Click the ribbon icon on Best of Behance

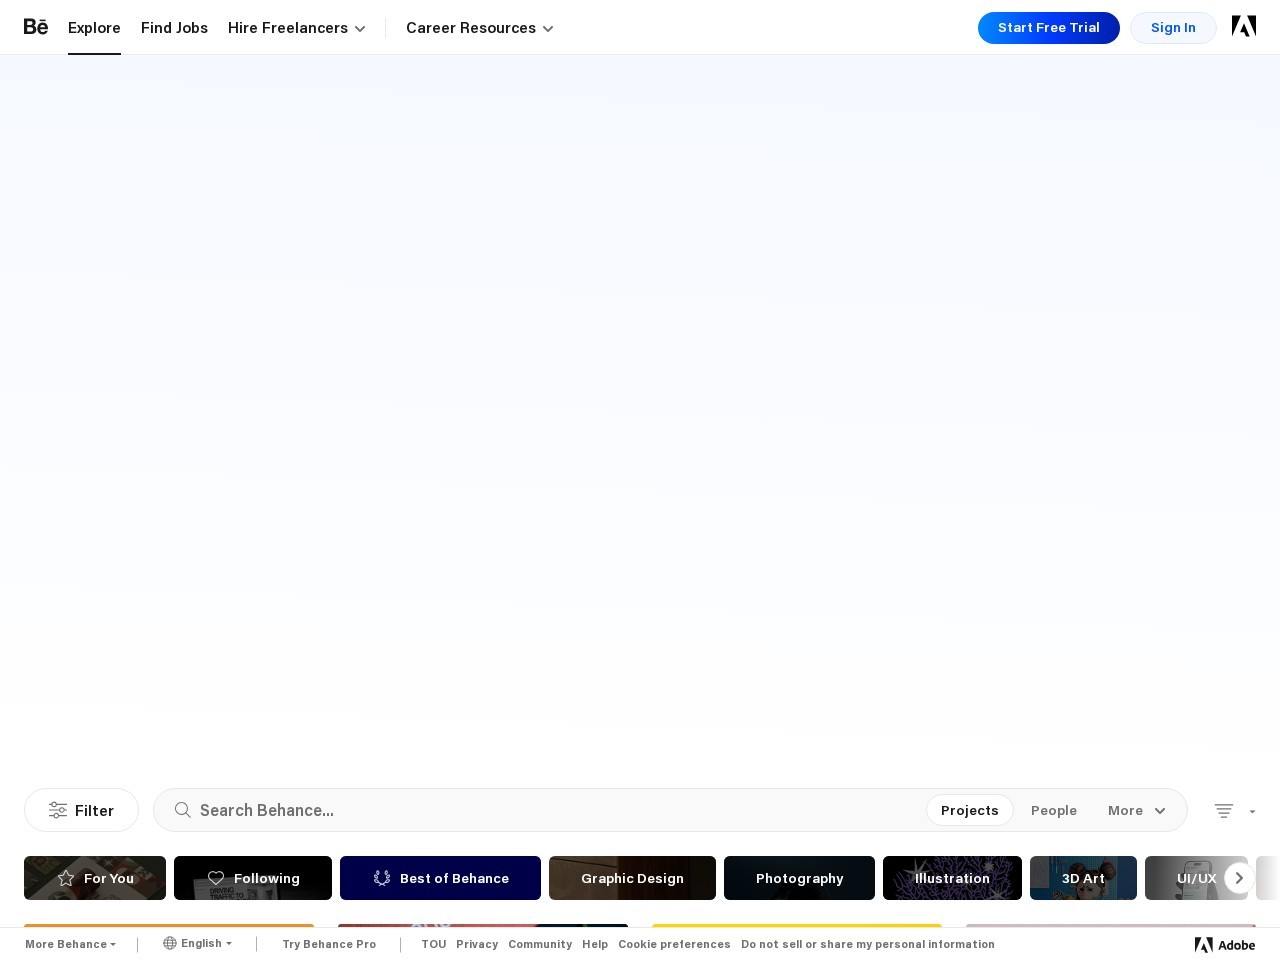382,877
